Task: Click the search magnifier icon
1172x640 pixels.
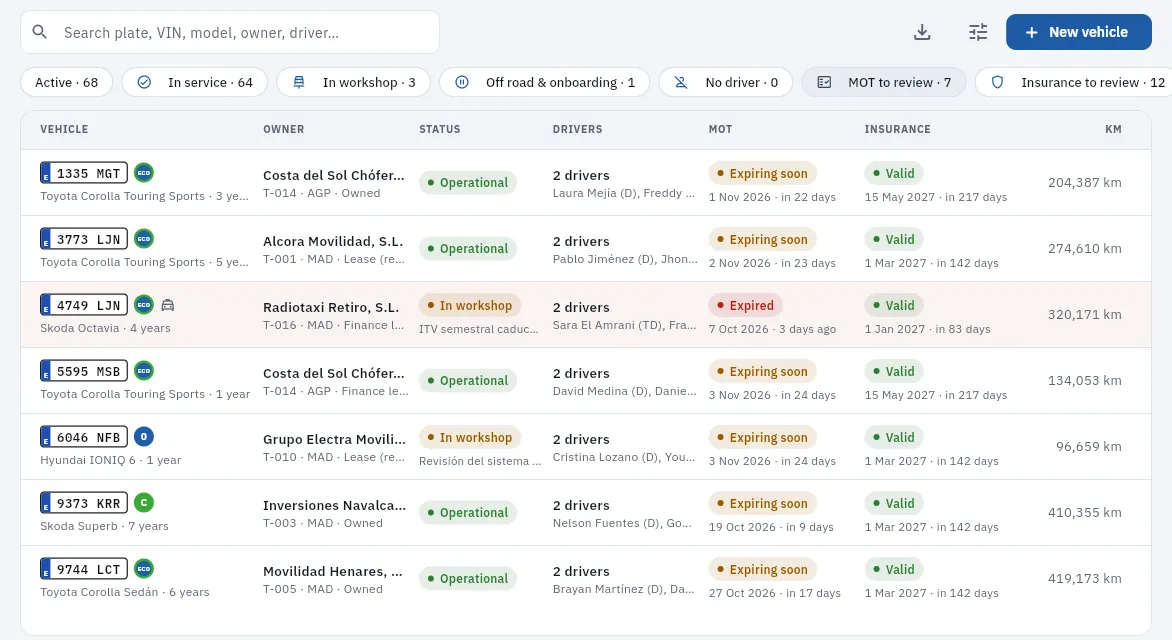Action: click(x=40, y=32)
